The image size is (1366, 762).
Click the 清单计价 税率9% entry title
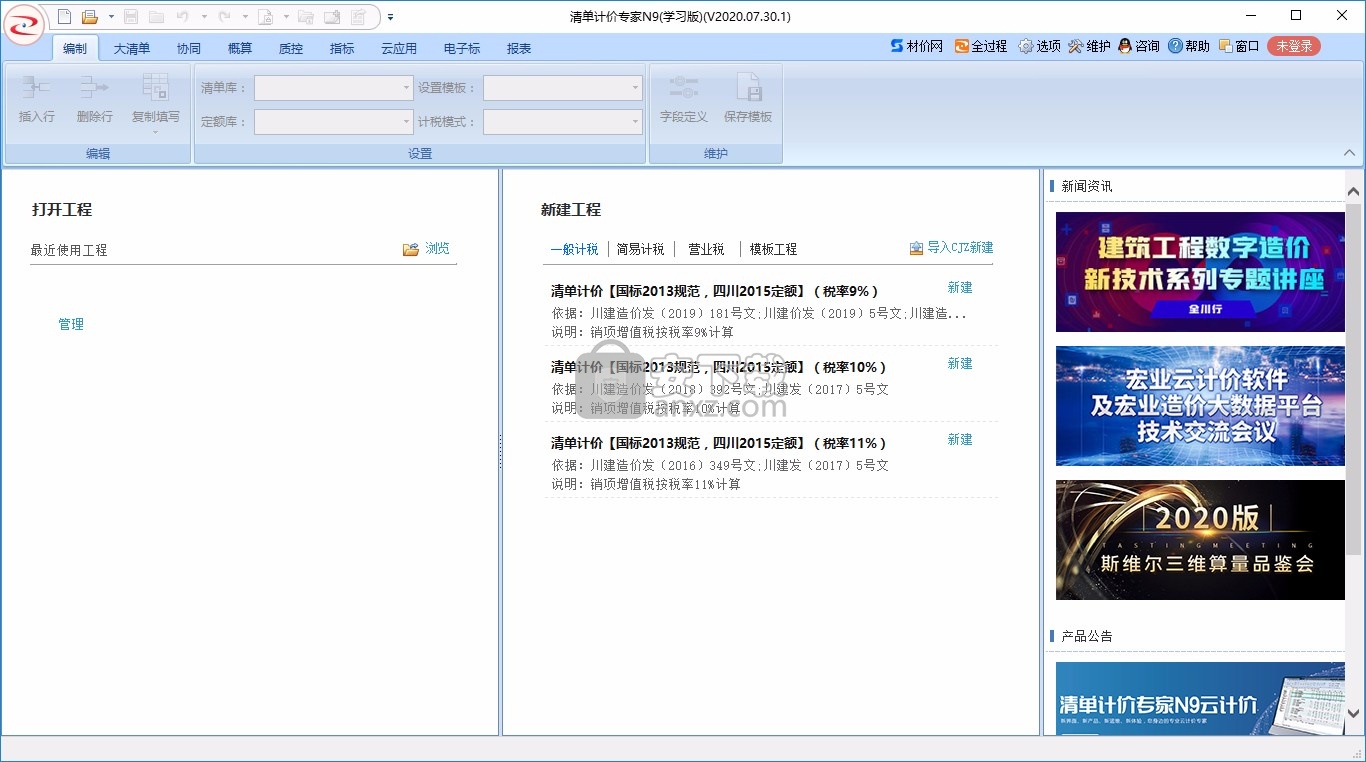pyautogui.click(x=715, y=291)
